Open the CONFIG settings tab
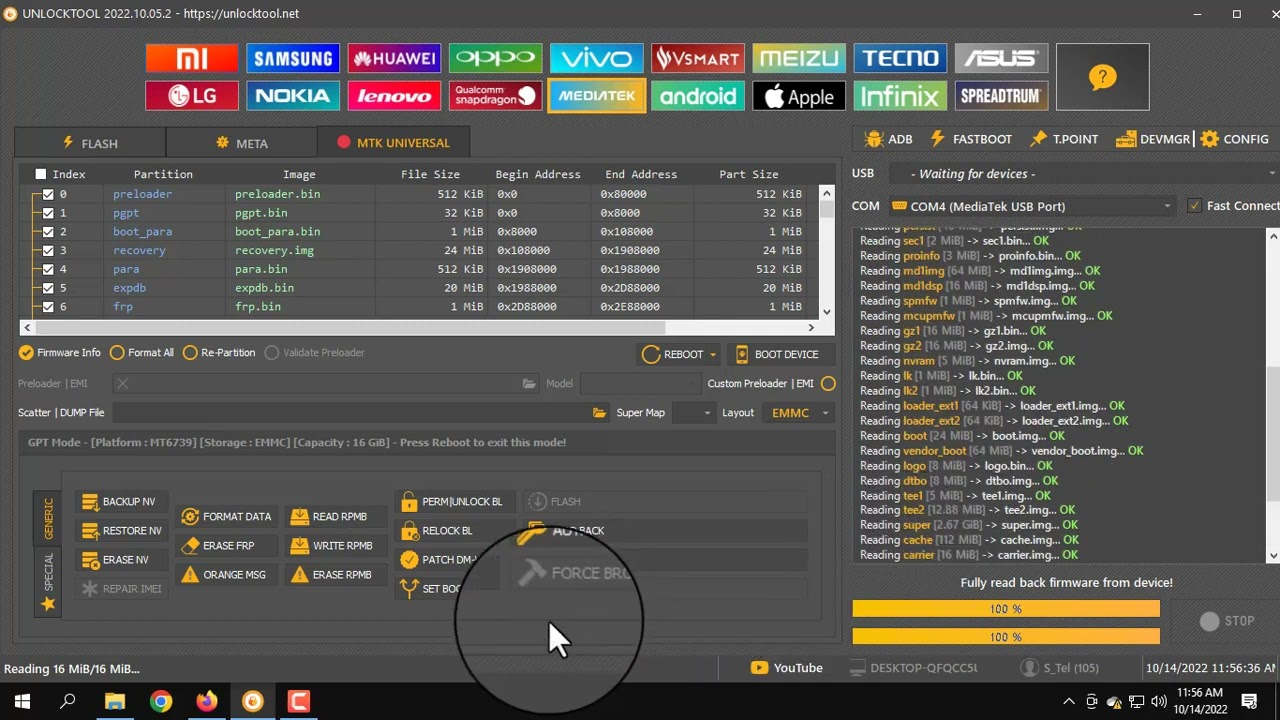Viewport: 1280px width, 720px height. (x=1234, y=139)
